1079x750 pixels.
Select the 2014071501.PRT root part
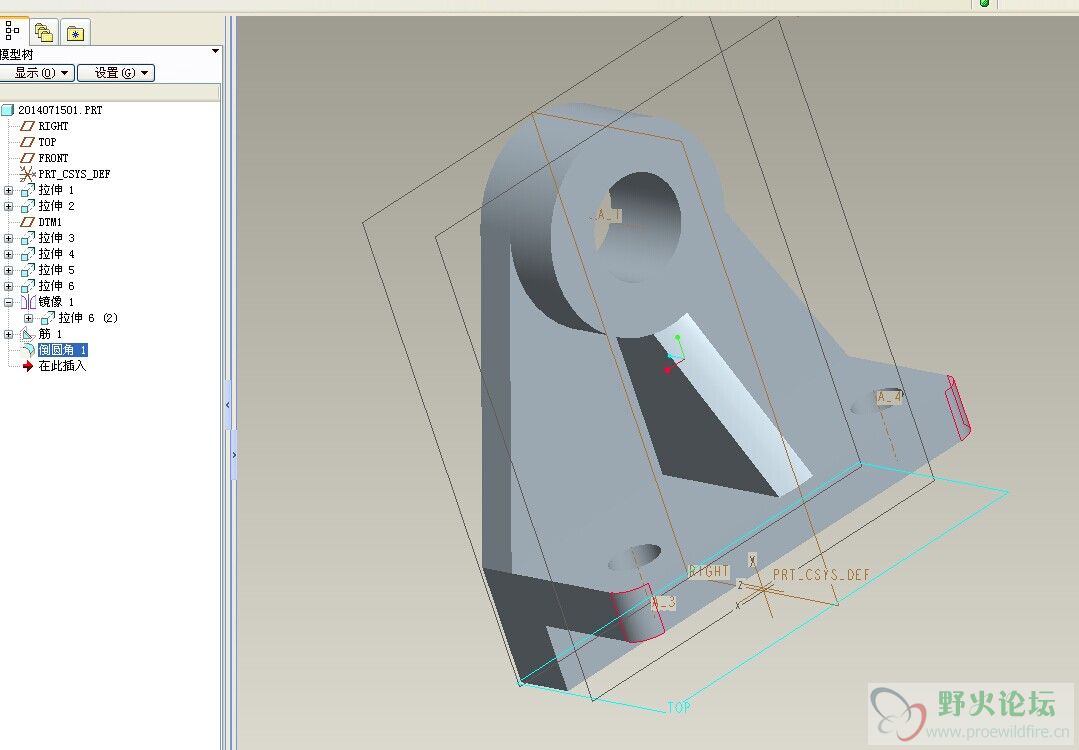59,110
